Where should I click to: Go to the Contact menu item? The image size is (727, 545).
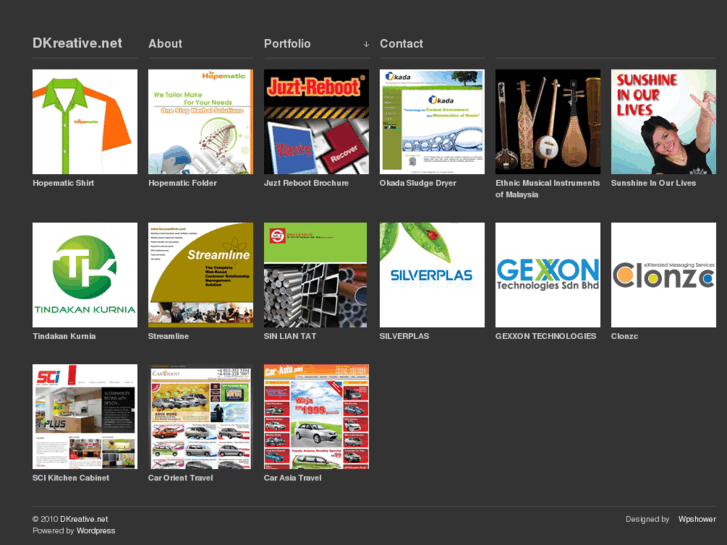[401, 44]
